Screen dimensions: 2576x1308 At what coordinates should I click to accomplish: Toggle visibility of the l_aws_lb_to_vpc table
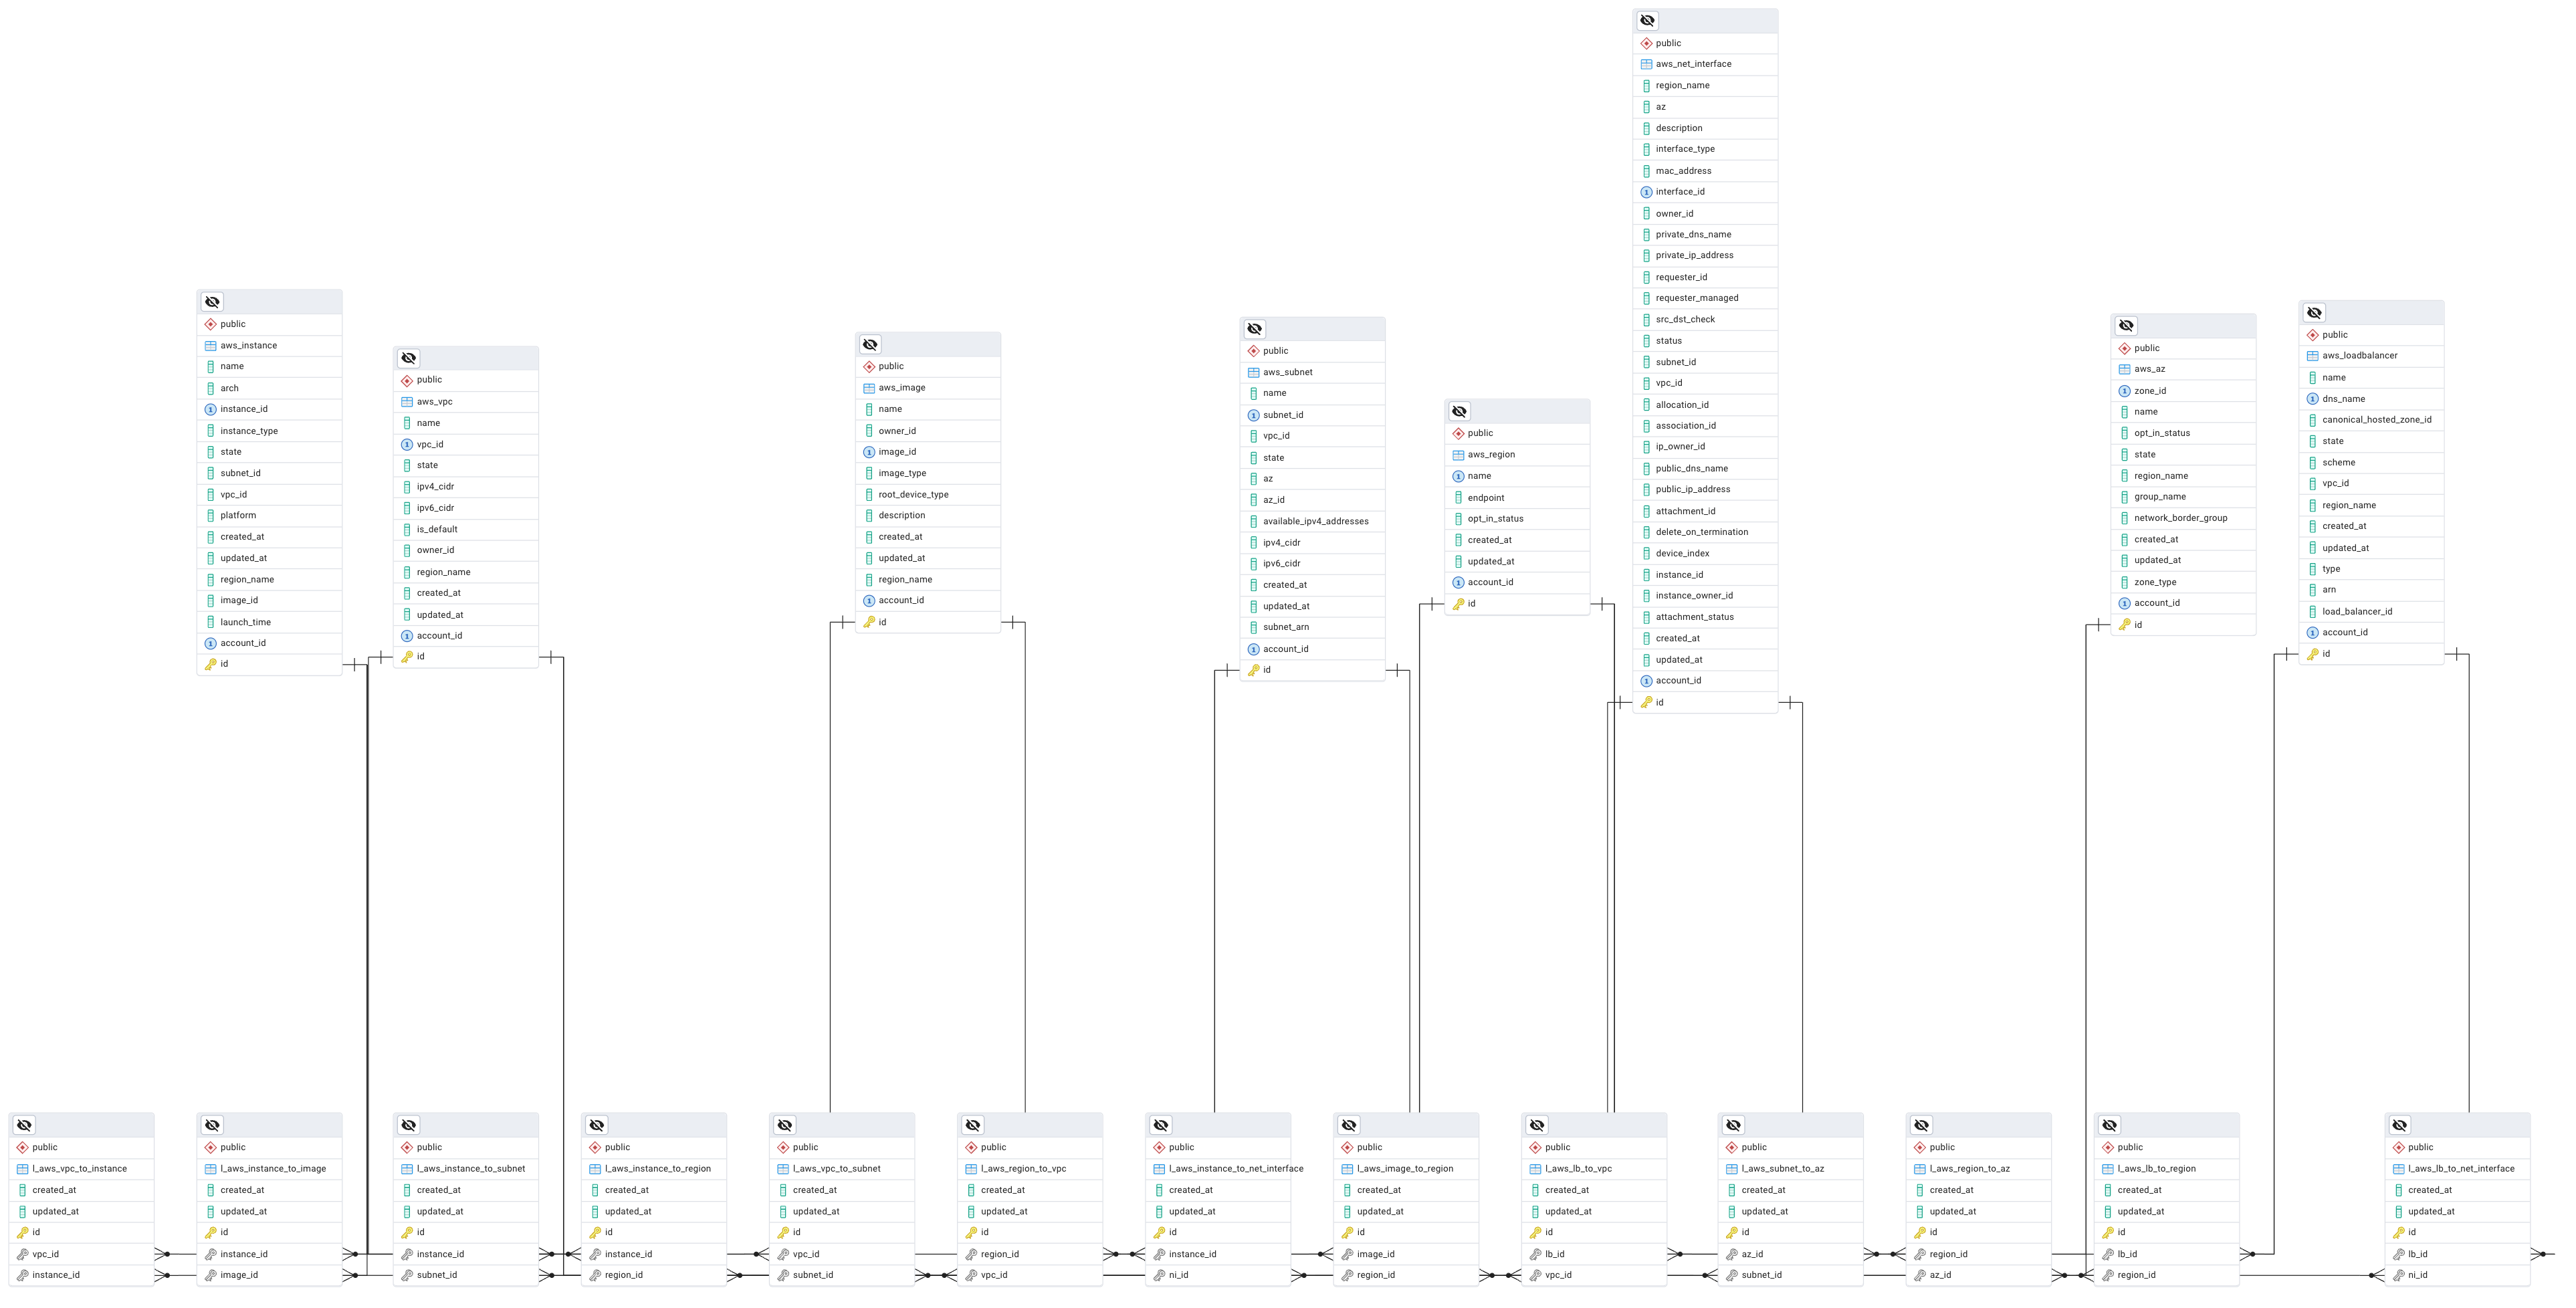(1537, 1125)
